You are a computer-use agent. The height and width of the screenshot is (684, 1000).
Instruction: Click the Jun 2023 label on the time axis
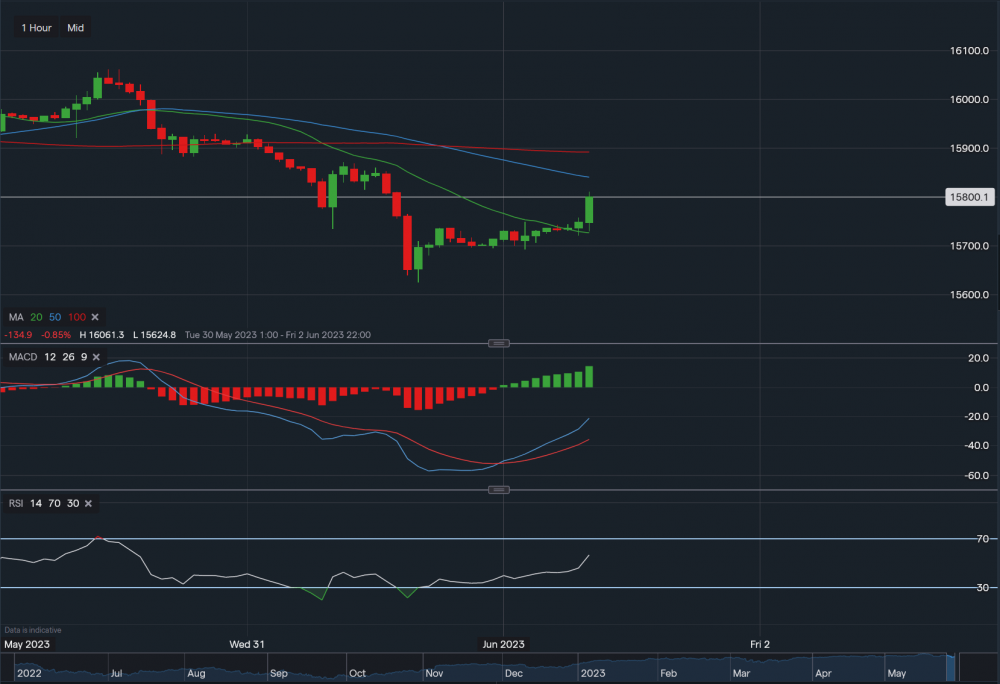coord(503,644)
